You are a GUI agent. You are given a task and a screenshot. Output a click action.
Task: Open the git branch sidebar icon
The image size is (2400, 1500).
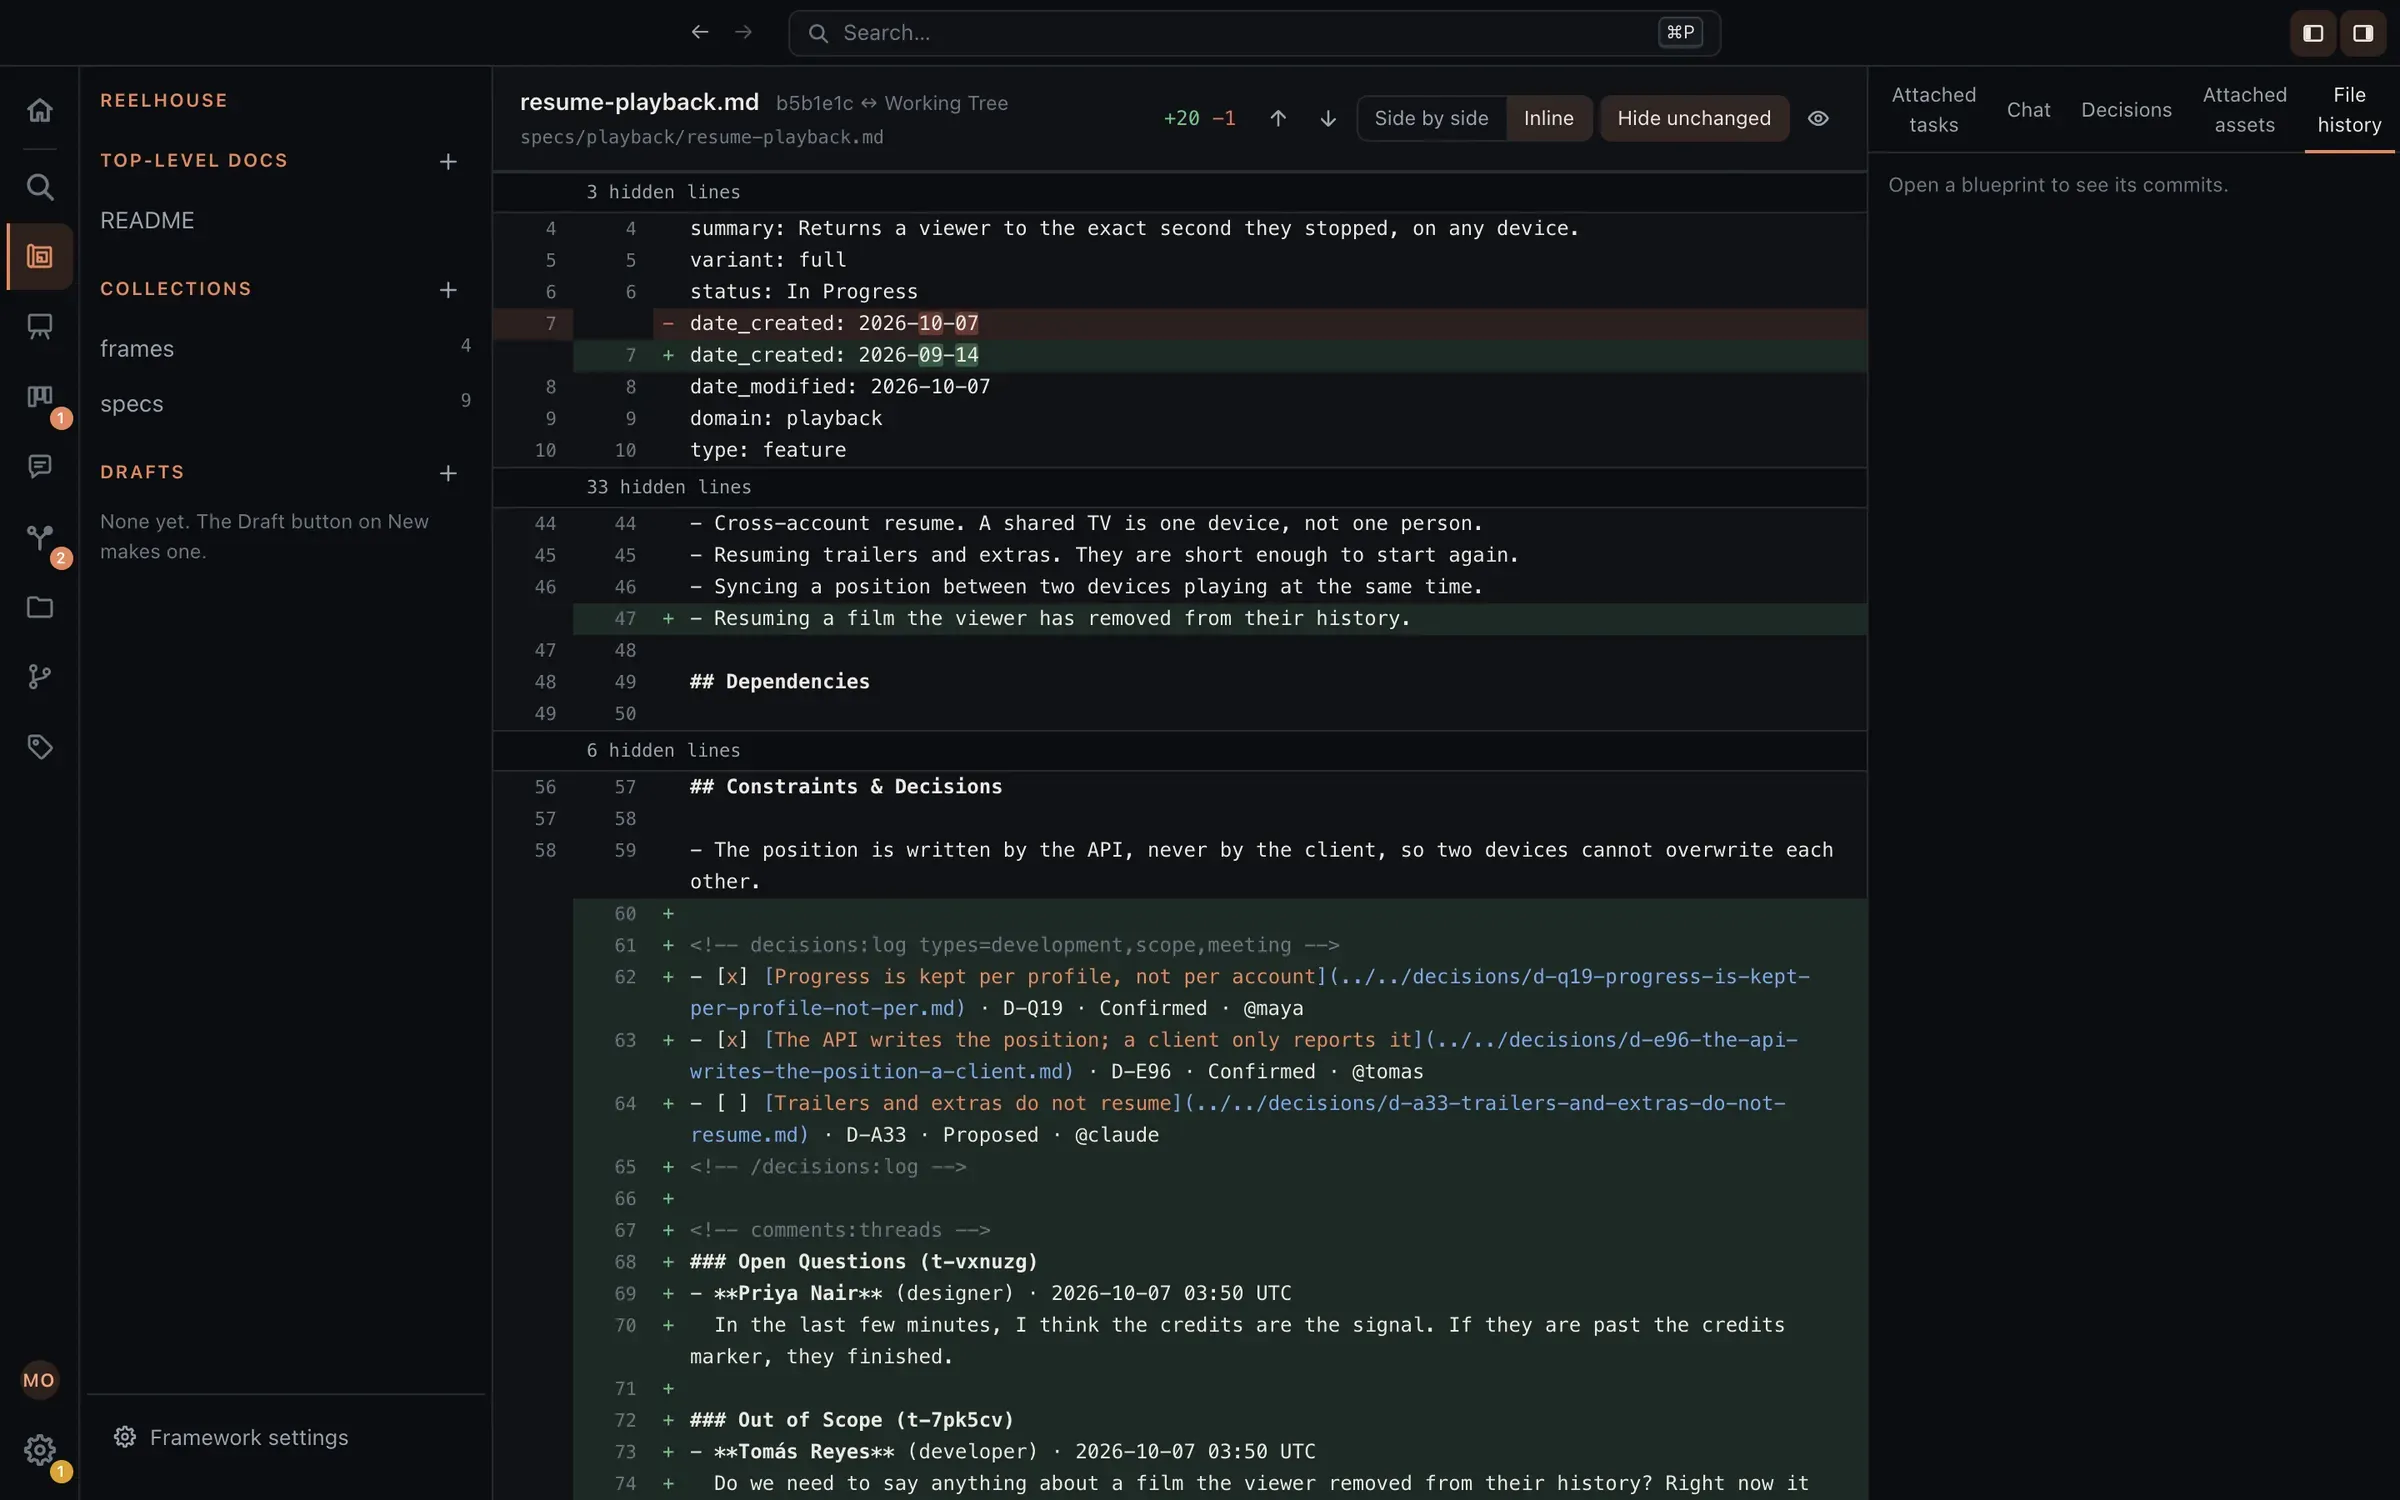pos(39,677)
